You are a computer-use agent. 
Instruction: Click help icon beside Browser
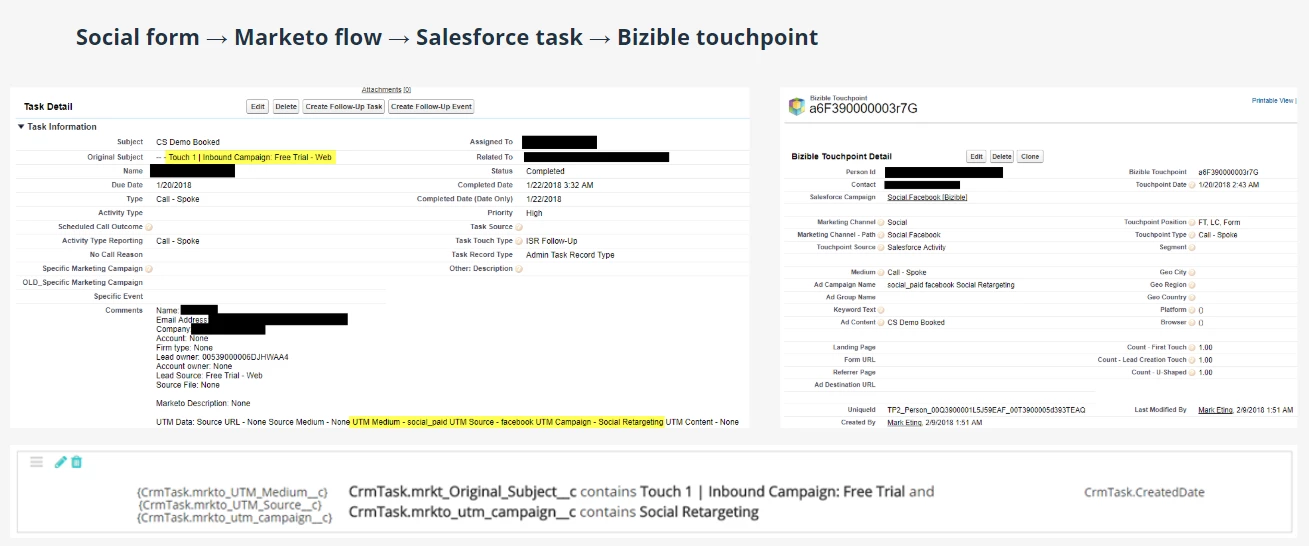[1193, 323]
